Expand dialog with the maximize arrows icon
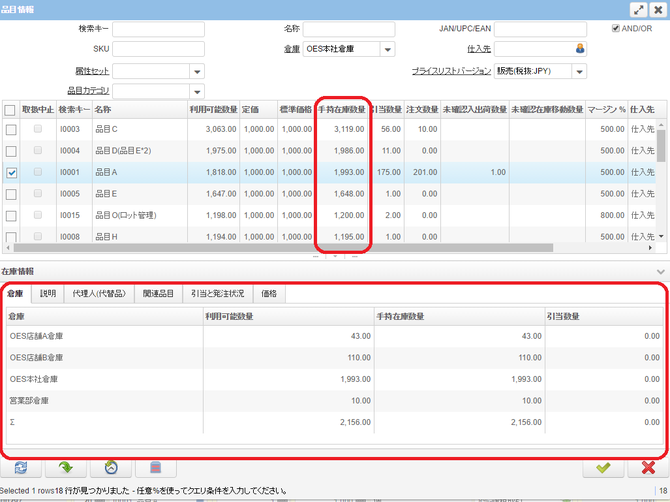This screenshot has width=670, height=502. tap(638, 10)
